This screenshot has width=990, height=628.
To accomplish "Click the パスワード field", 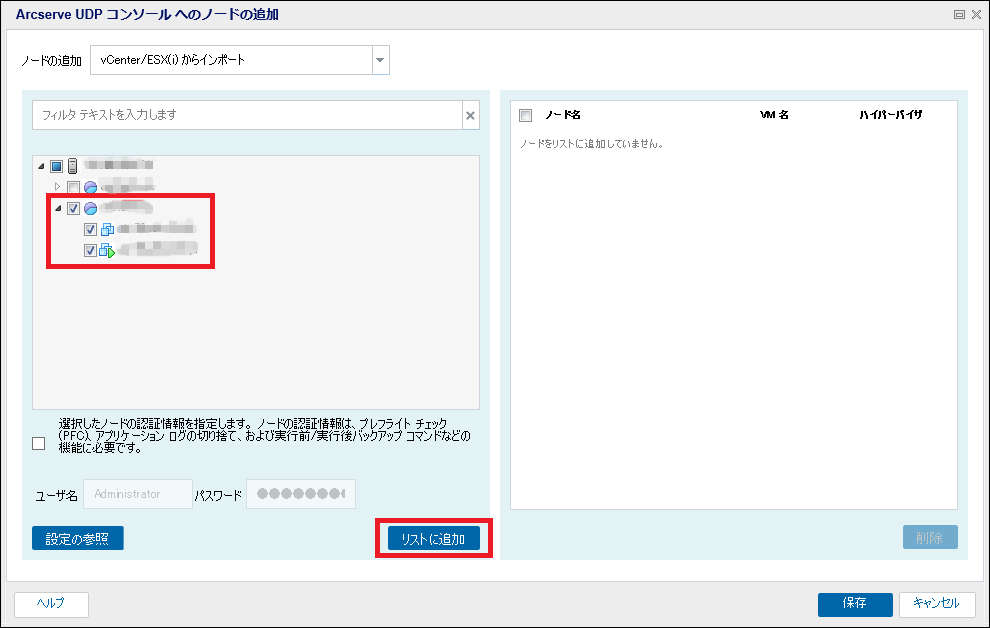I will 301,494.
